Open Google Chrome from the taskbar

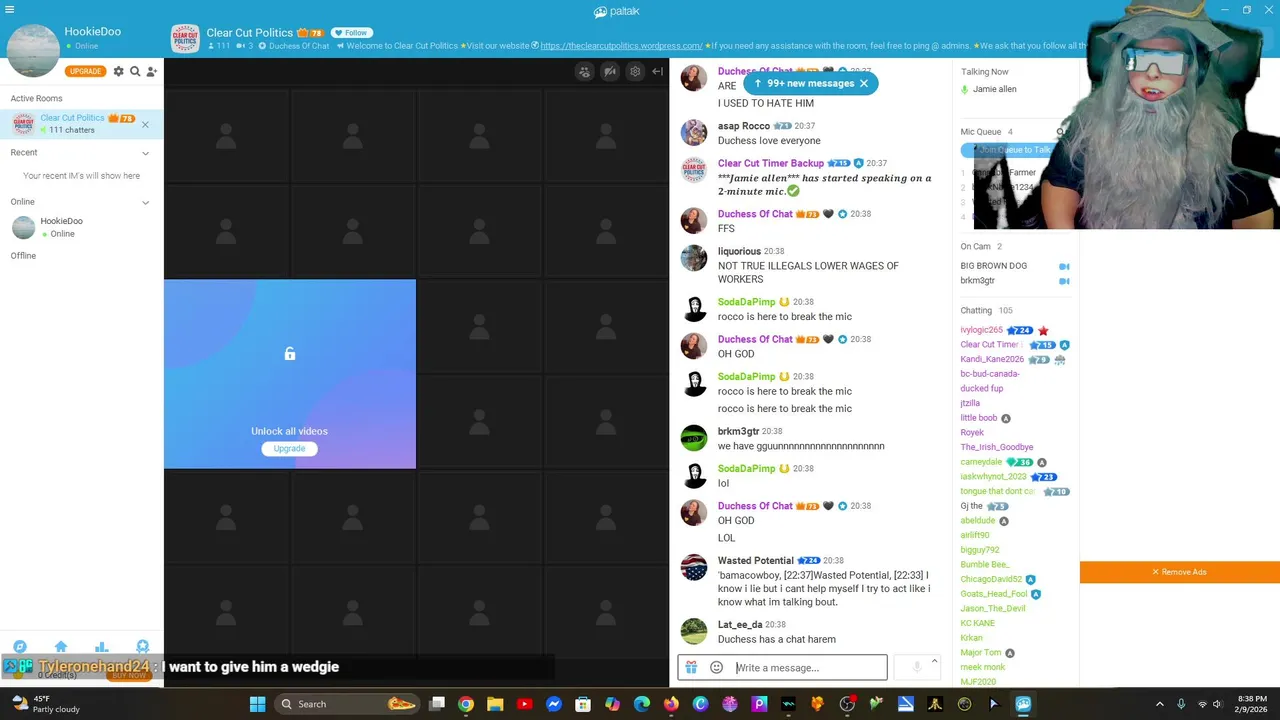(466, 704)
